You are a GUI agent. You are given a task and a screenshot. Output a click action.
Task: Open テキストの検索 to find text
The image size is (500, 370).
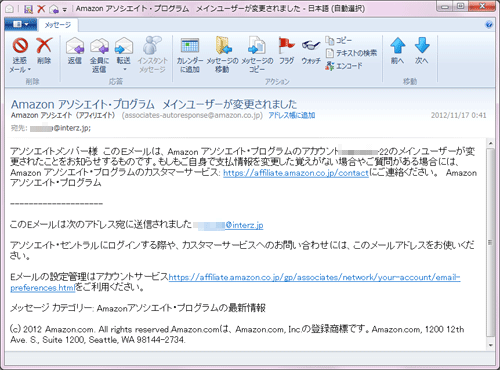click(x=351, y=53)
